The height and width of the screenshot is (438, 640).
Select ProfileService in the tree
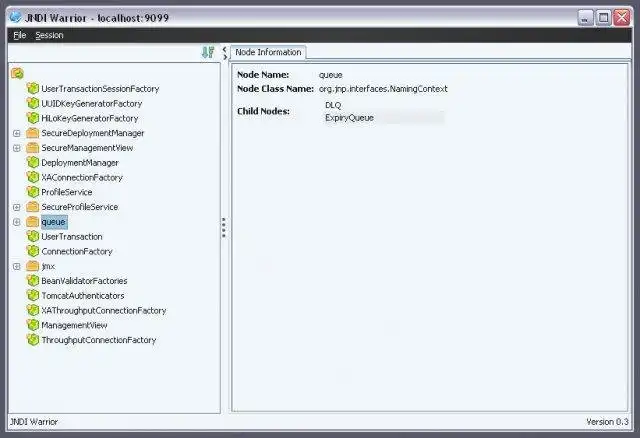pos(67,192)
